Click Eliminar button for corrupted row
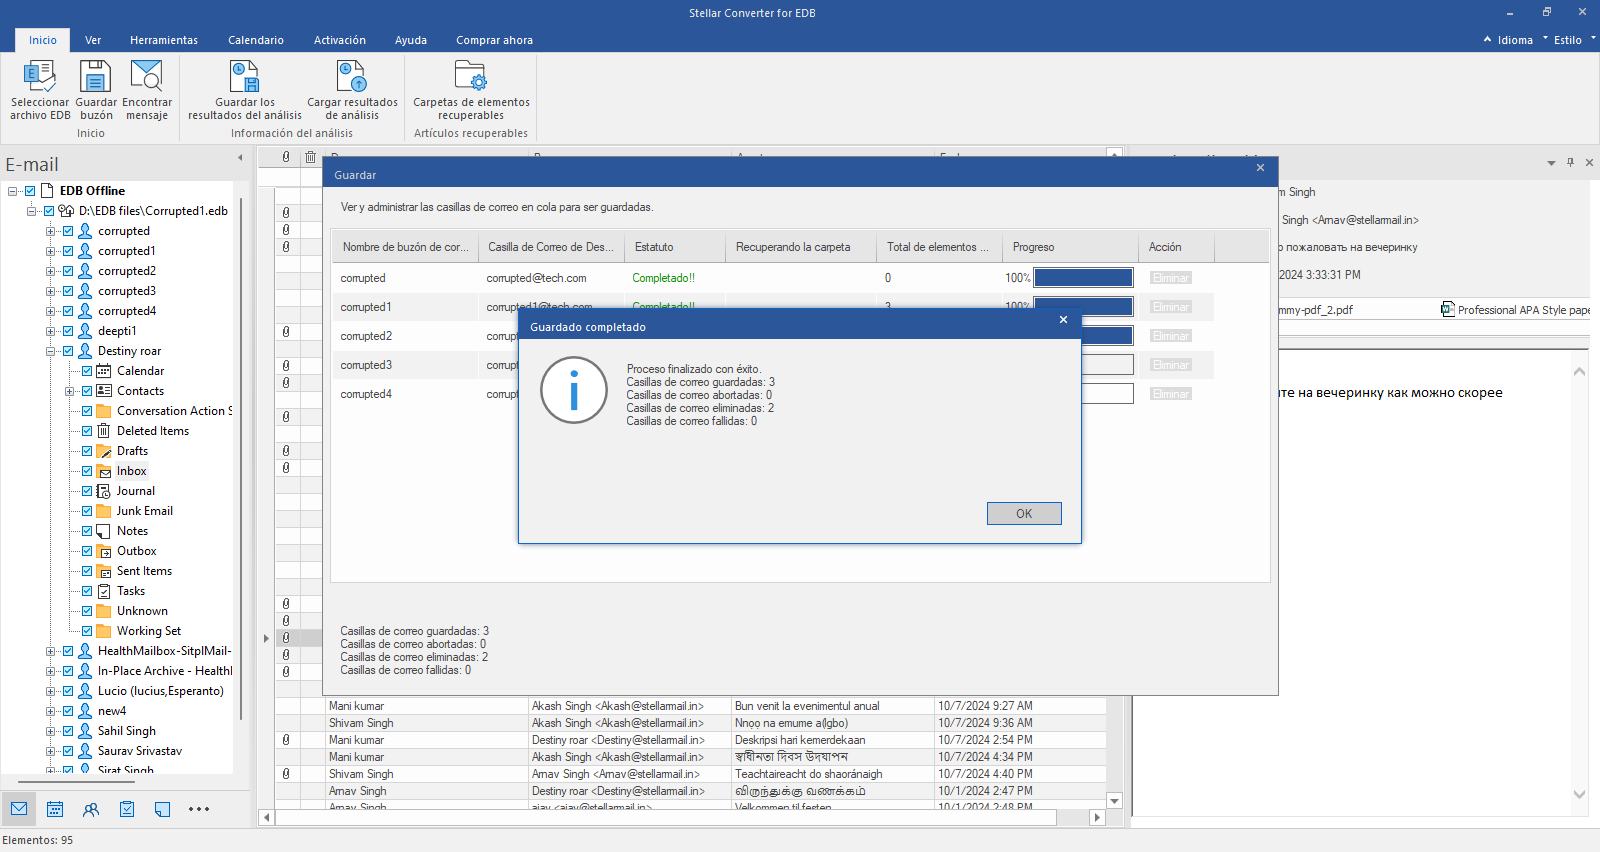Image resolution: width=1600 pixels, height=852 pixels. [x=1170, y=278]
